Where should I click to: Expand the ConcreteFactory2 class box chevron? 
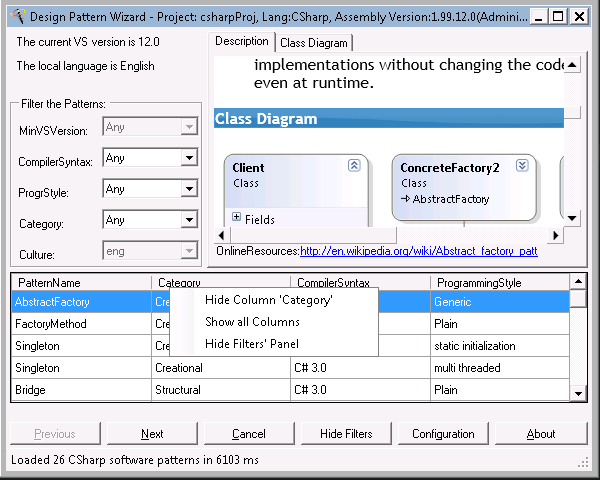[x=522, y=165]
